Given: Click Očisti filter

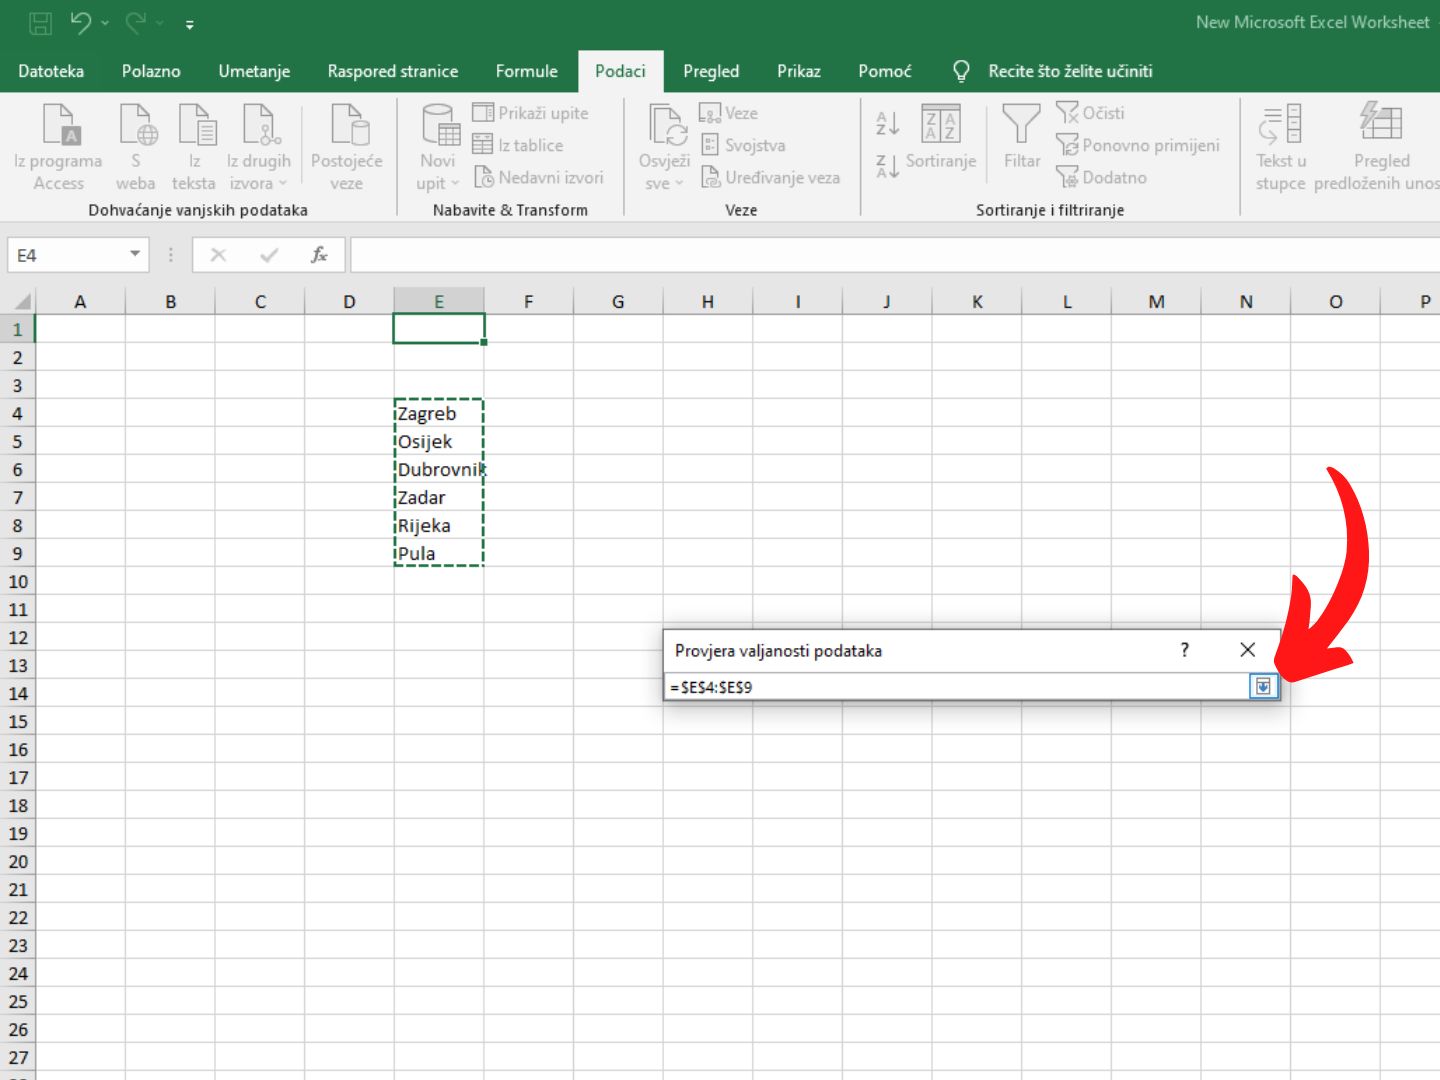Looking at the screenshot, I should pos(1091,113).
